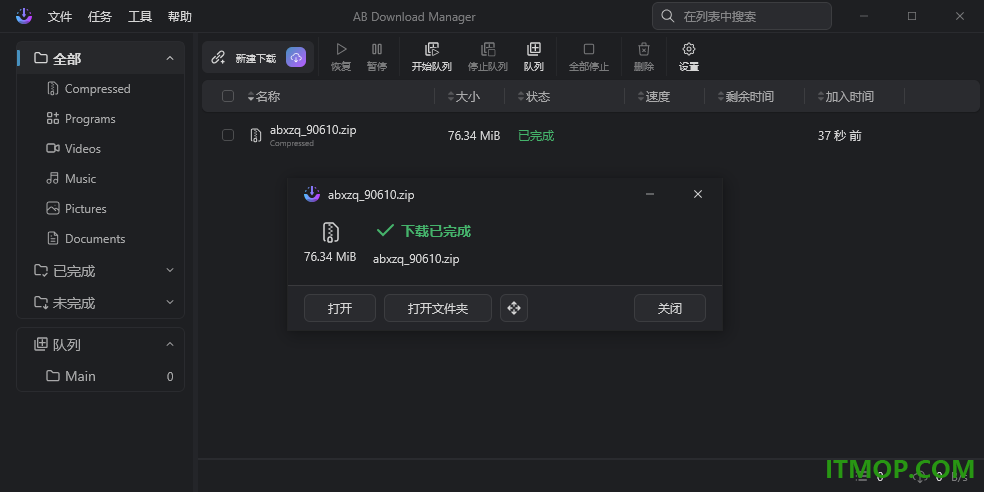Screen dimensions: 984x492
Task: Minimize the abxzq_90610.zip dialog
Action: coord(650,195)
